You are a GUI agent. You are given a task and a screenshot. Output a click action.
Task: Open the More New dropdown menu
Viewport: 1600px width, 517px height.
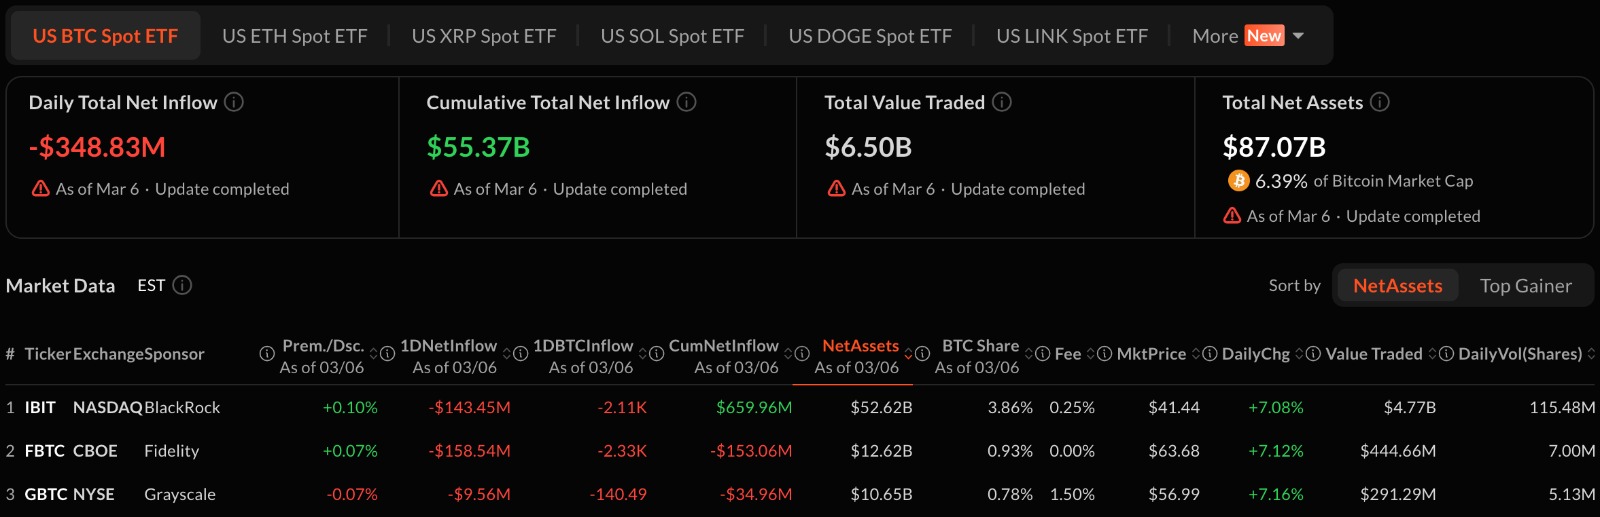tap(1247, 36)
